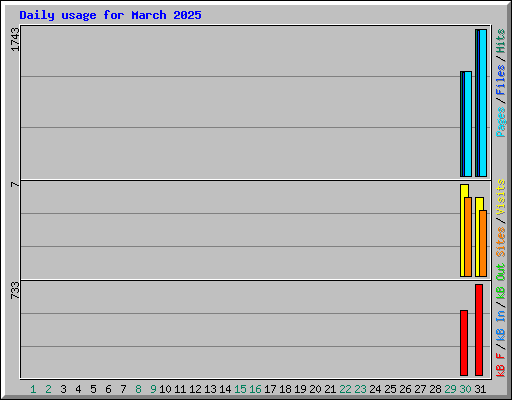Select day 19 on the x-axis
Viewport: 512px width, 400px height.
pos(300,389)
